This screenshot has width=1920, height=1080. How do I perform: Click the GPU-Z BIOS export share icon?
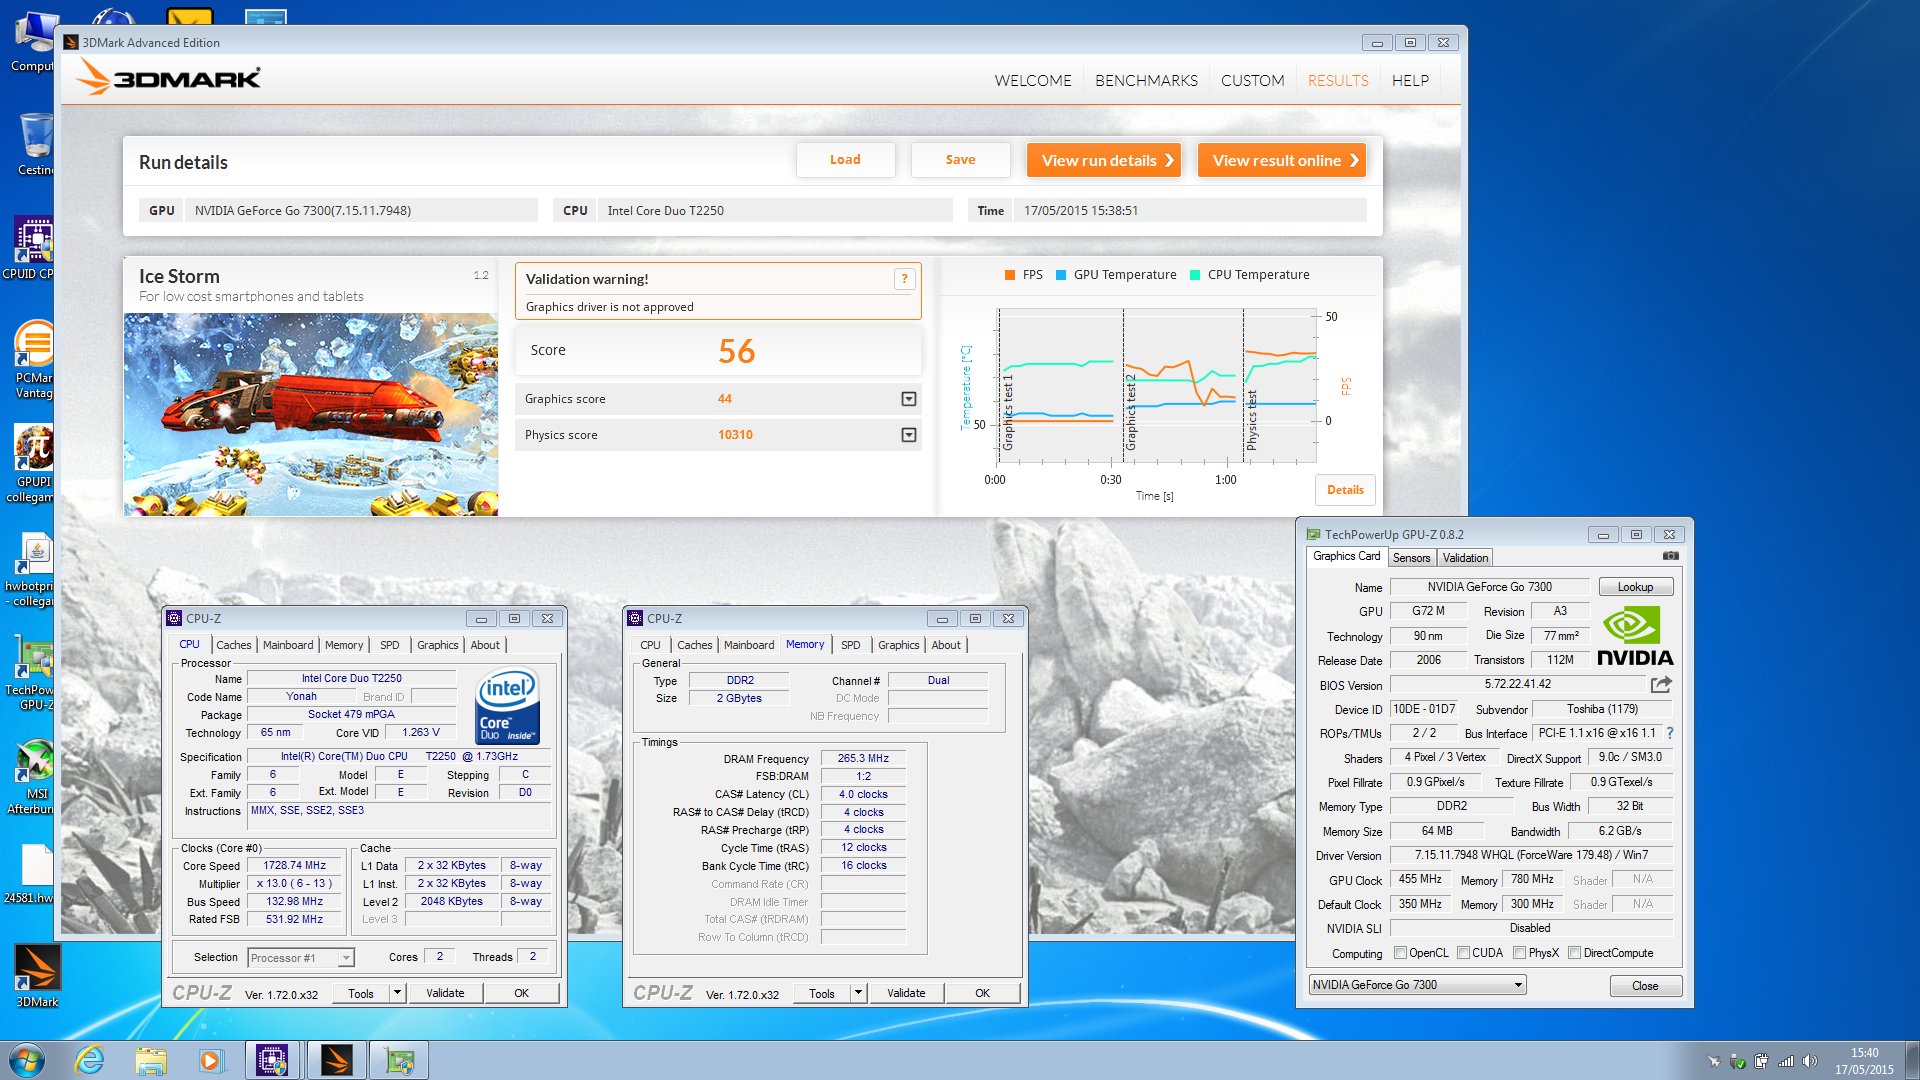tap(1661, 685)
